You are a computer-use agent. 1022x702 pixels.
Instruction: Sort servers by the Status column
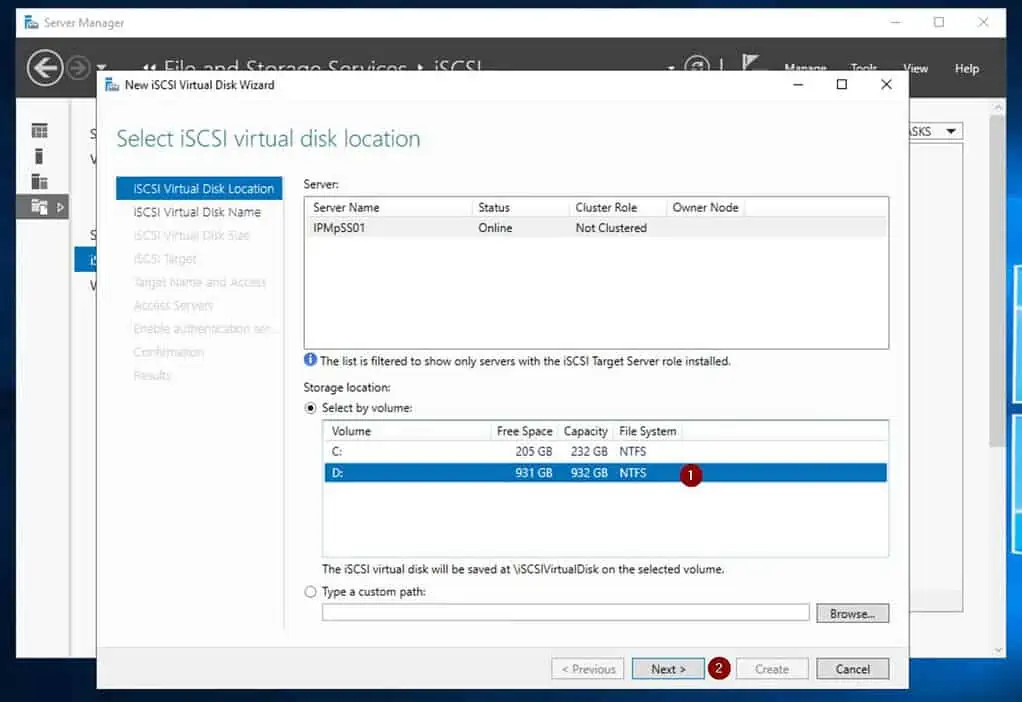(x=520, y=207)
